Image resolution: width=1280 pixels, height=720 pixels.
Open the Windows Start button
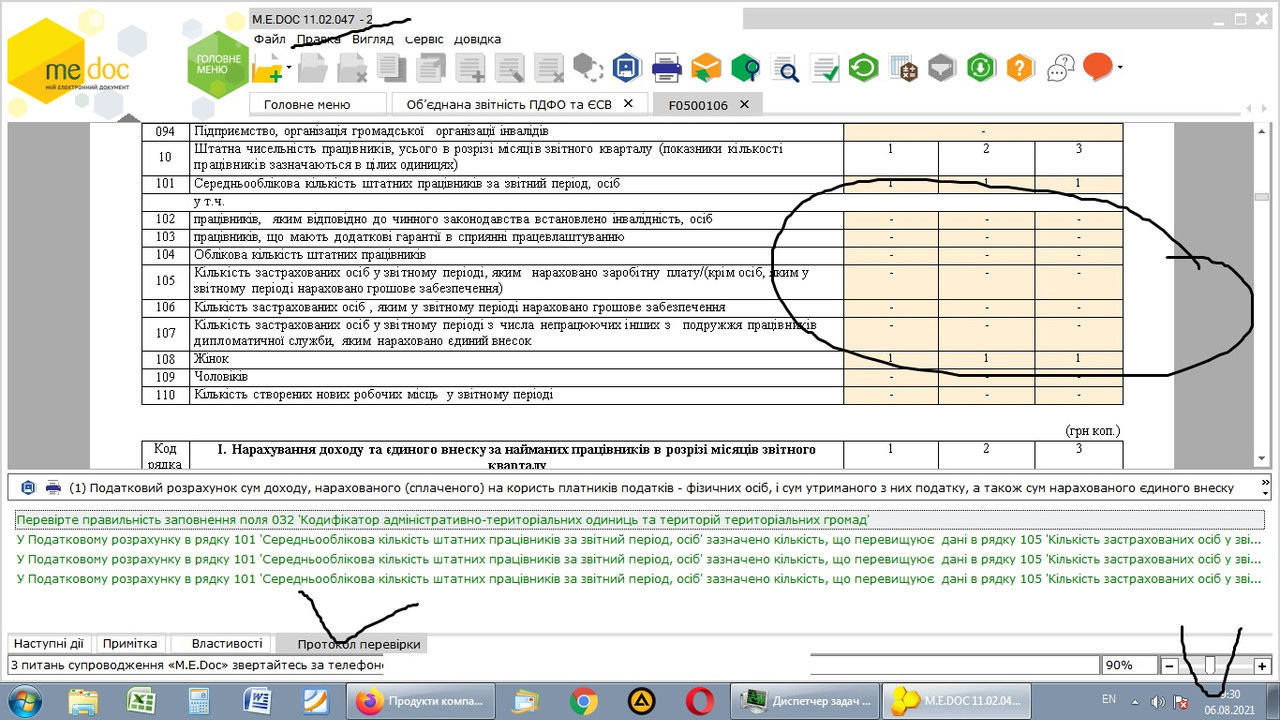click(24, 700)
